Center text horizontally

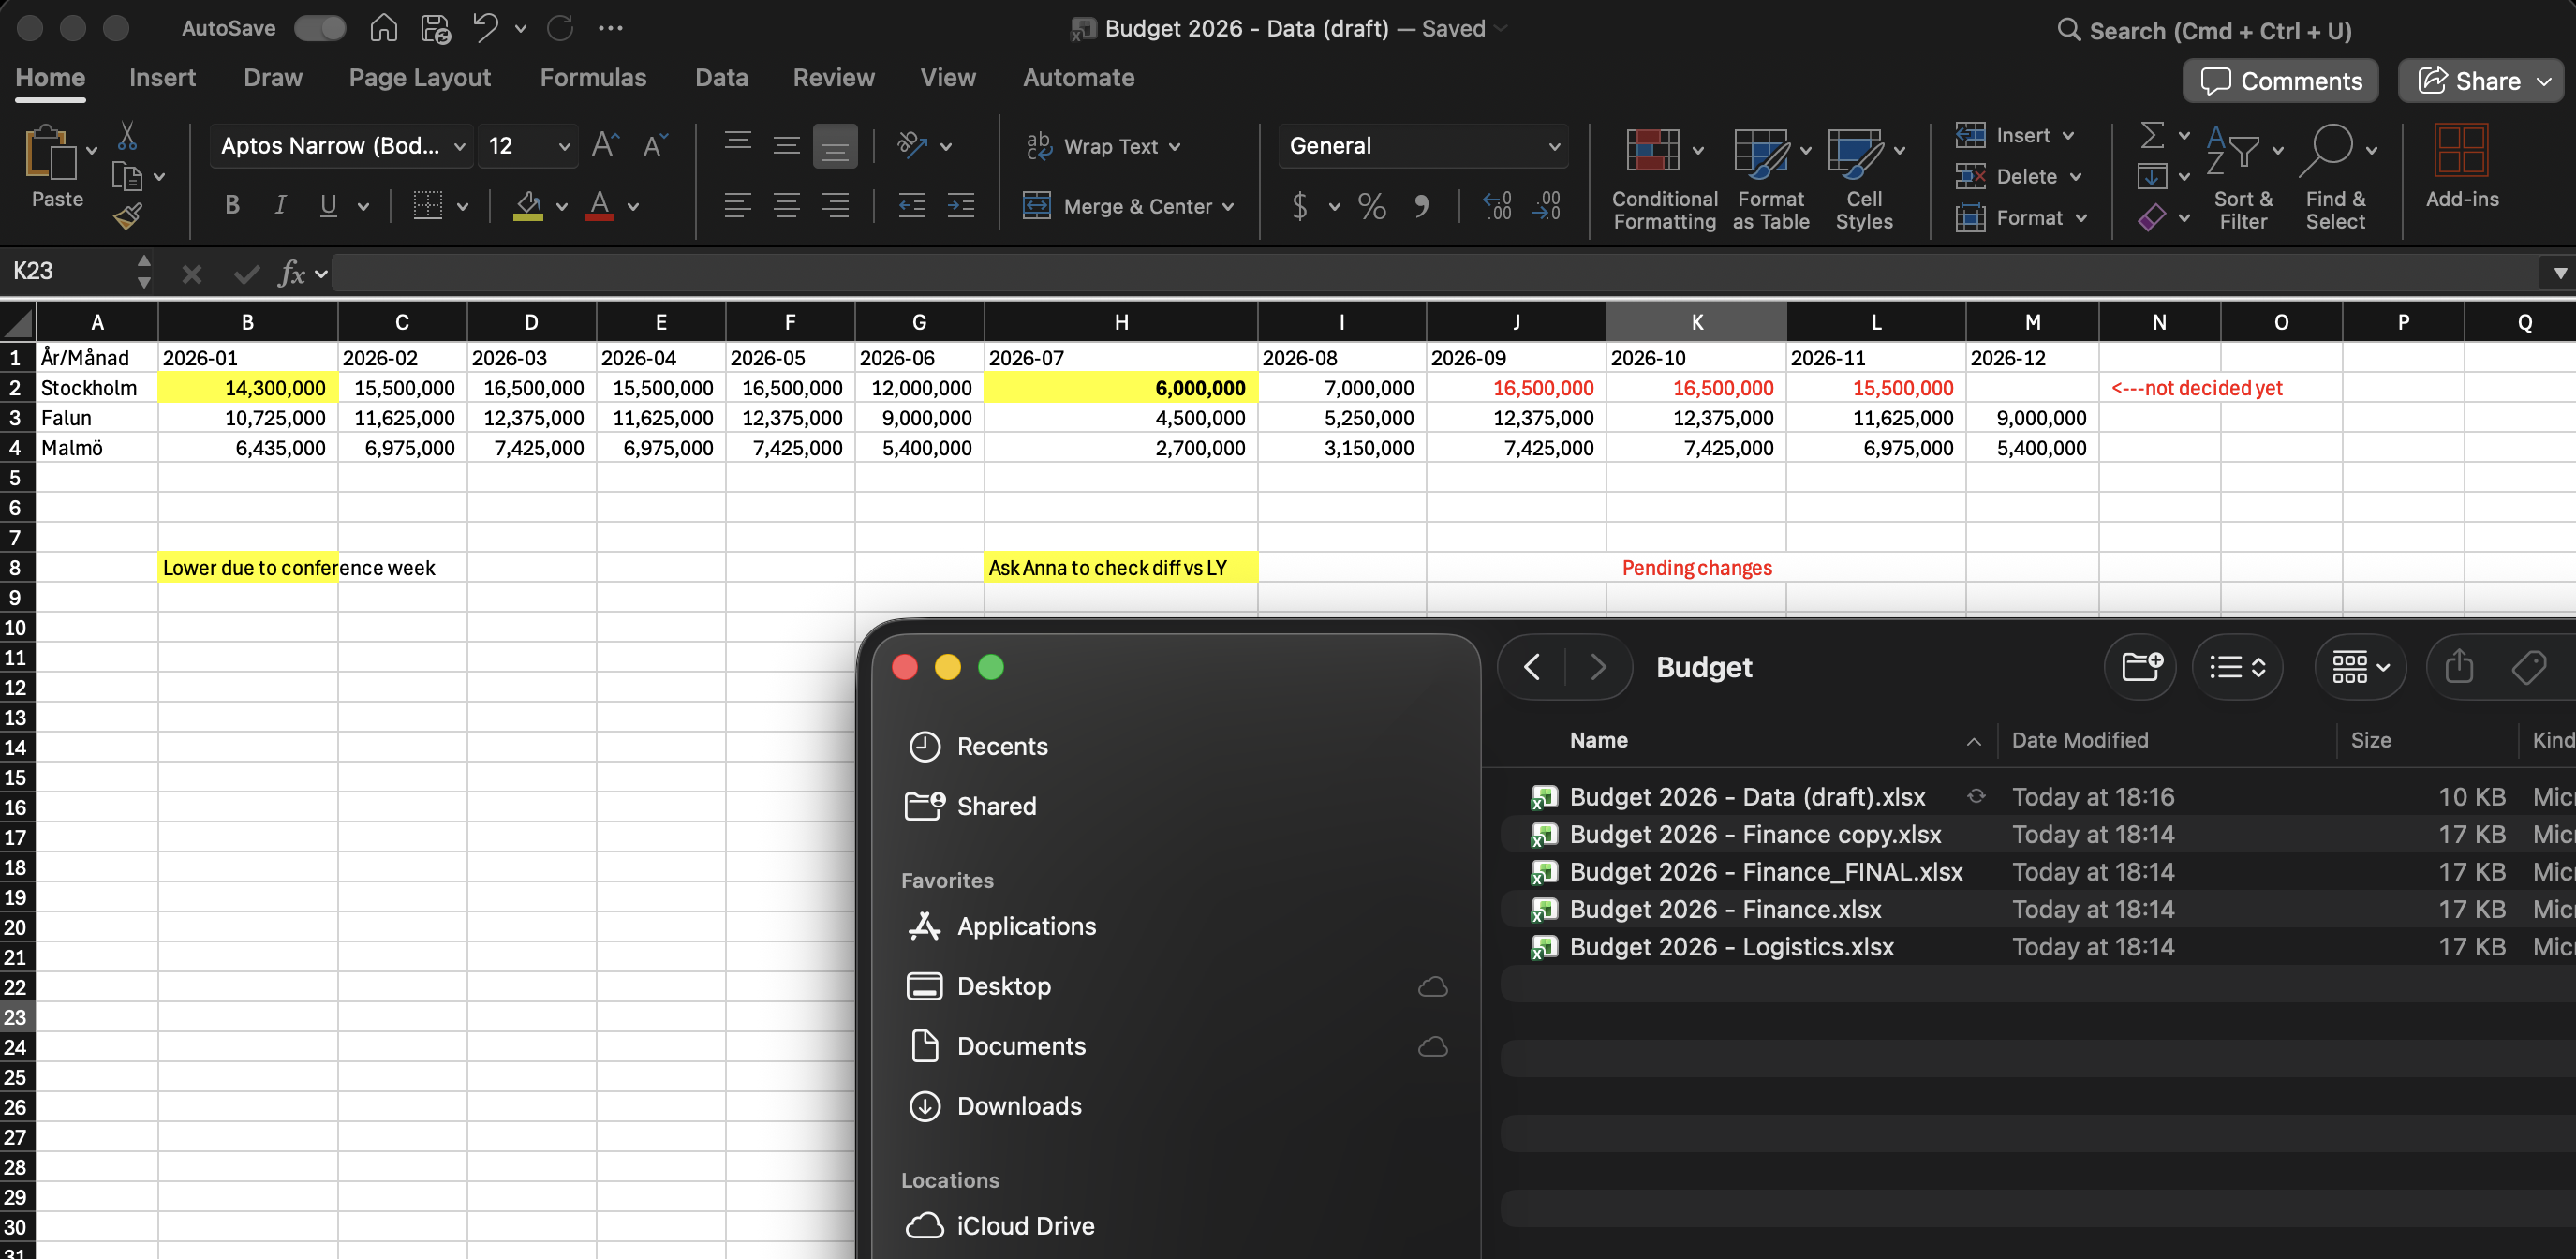[787, 206]
